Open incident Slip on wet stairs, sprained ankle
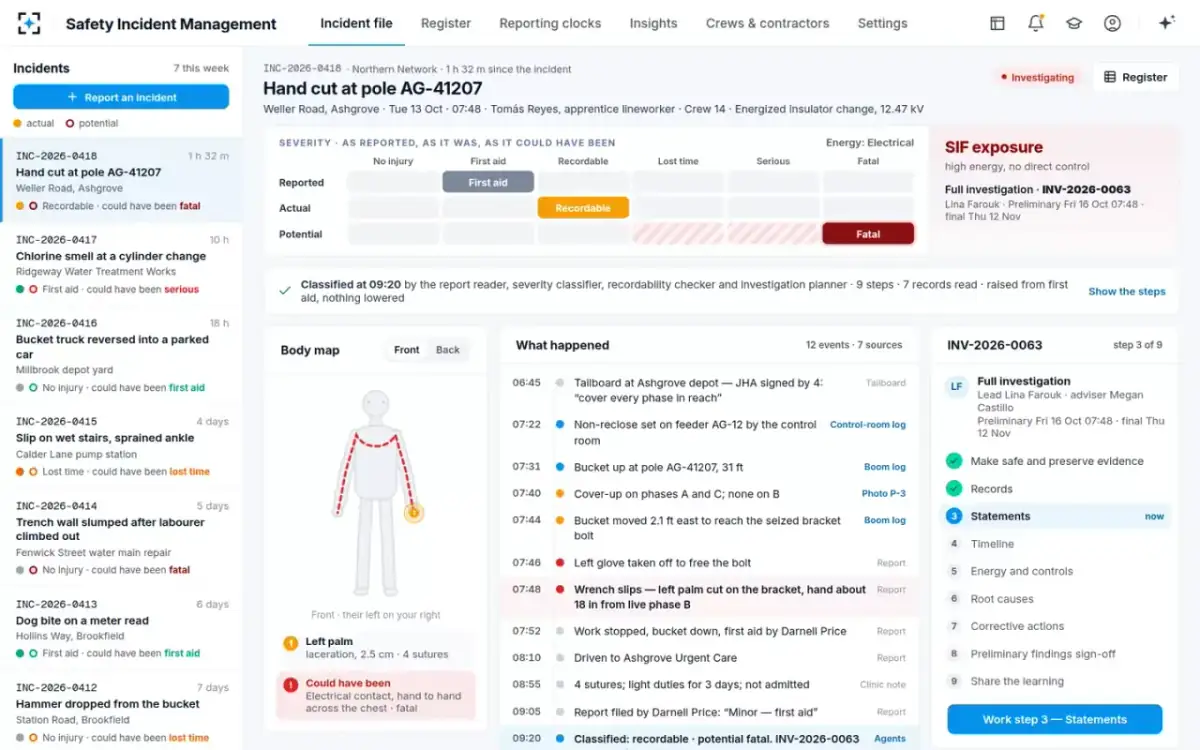1200x750 pixels. pyautogui.click(x=121, y=446)
